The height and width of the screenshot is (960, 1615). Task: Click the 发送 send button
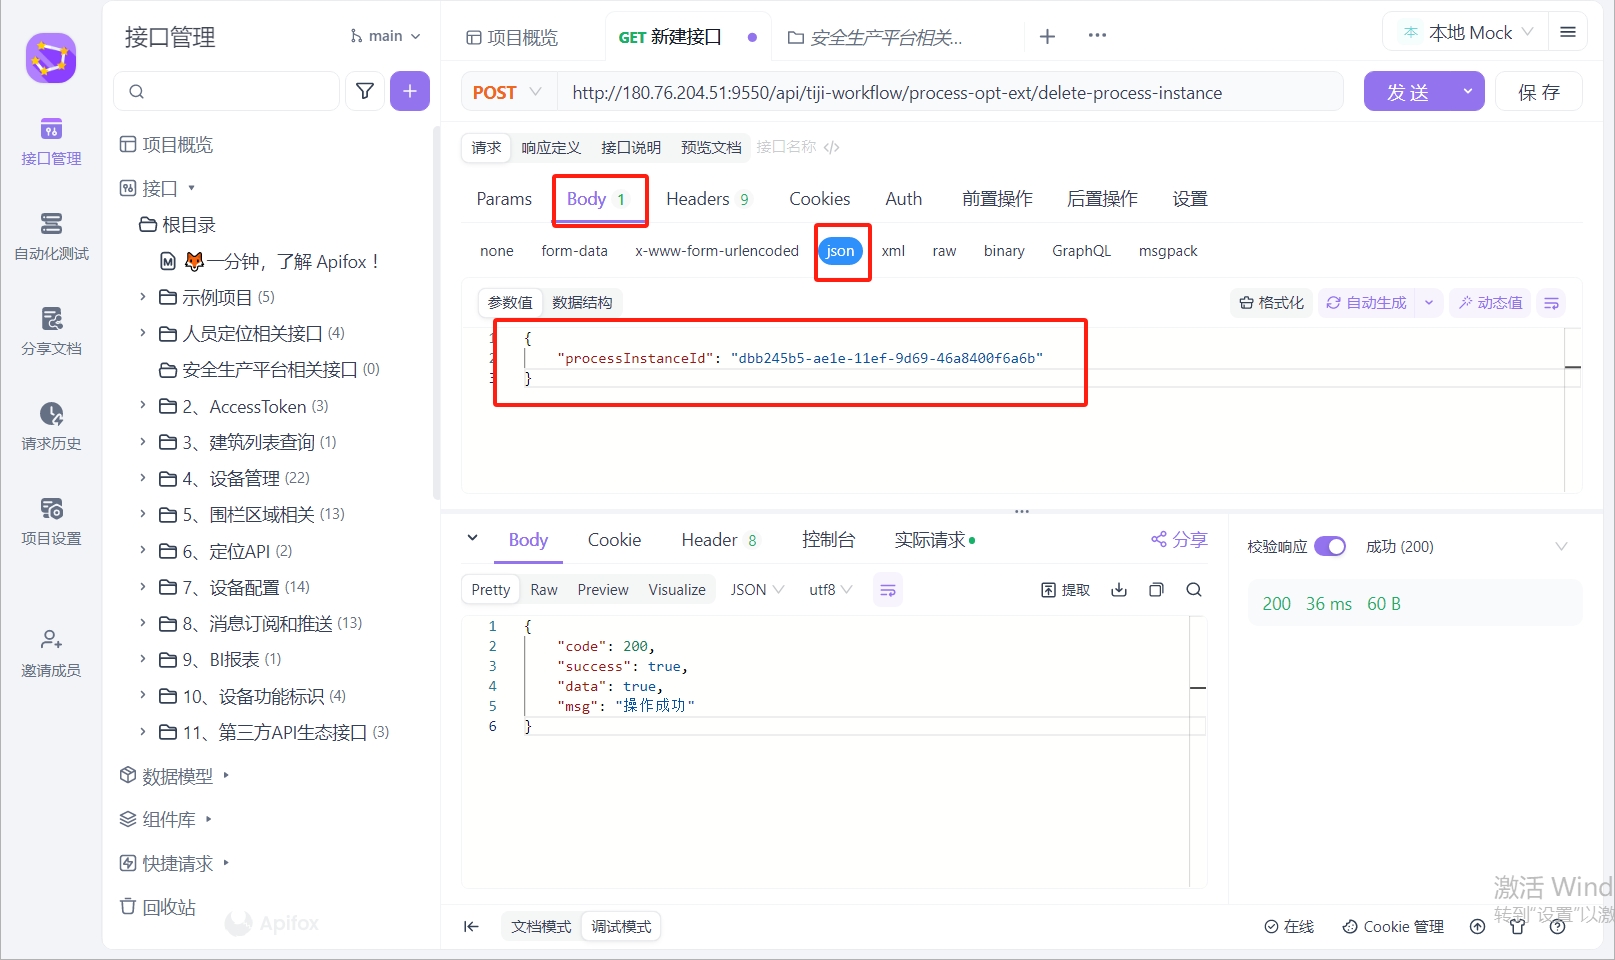coord(1409,92)
